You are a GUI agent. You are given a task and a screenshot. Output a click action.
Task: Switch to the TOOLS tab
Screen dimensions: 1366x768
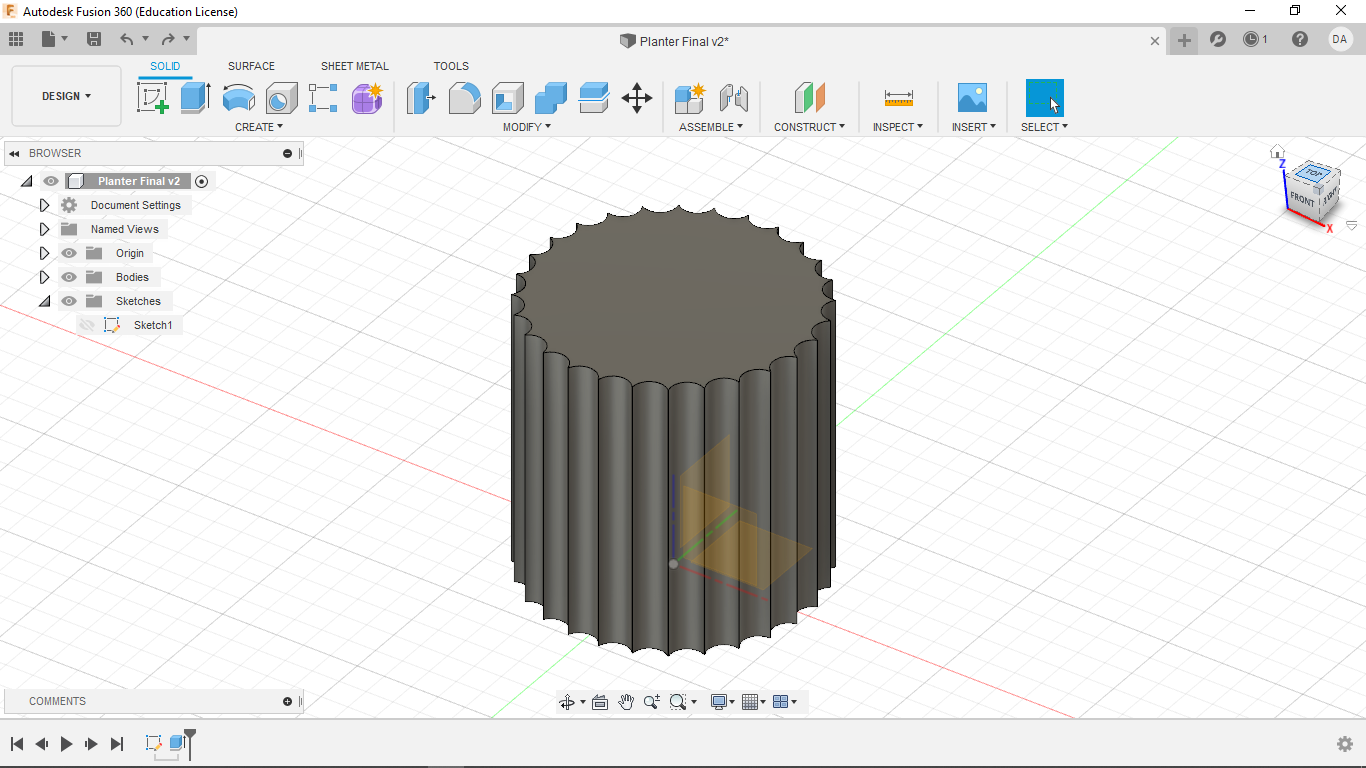click(x=451, y=66)
